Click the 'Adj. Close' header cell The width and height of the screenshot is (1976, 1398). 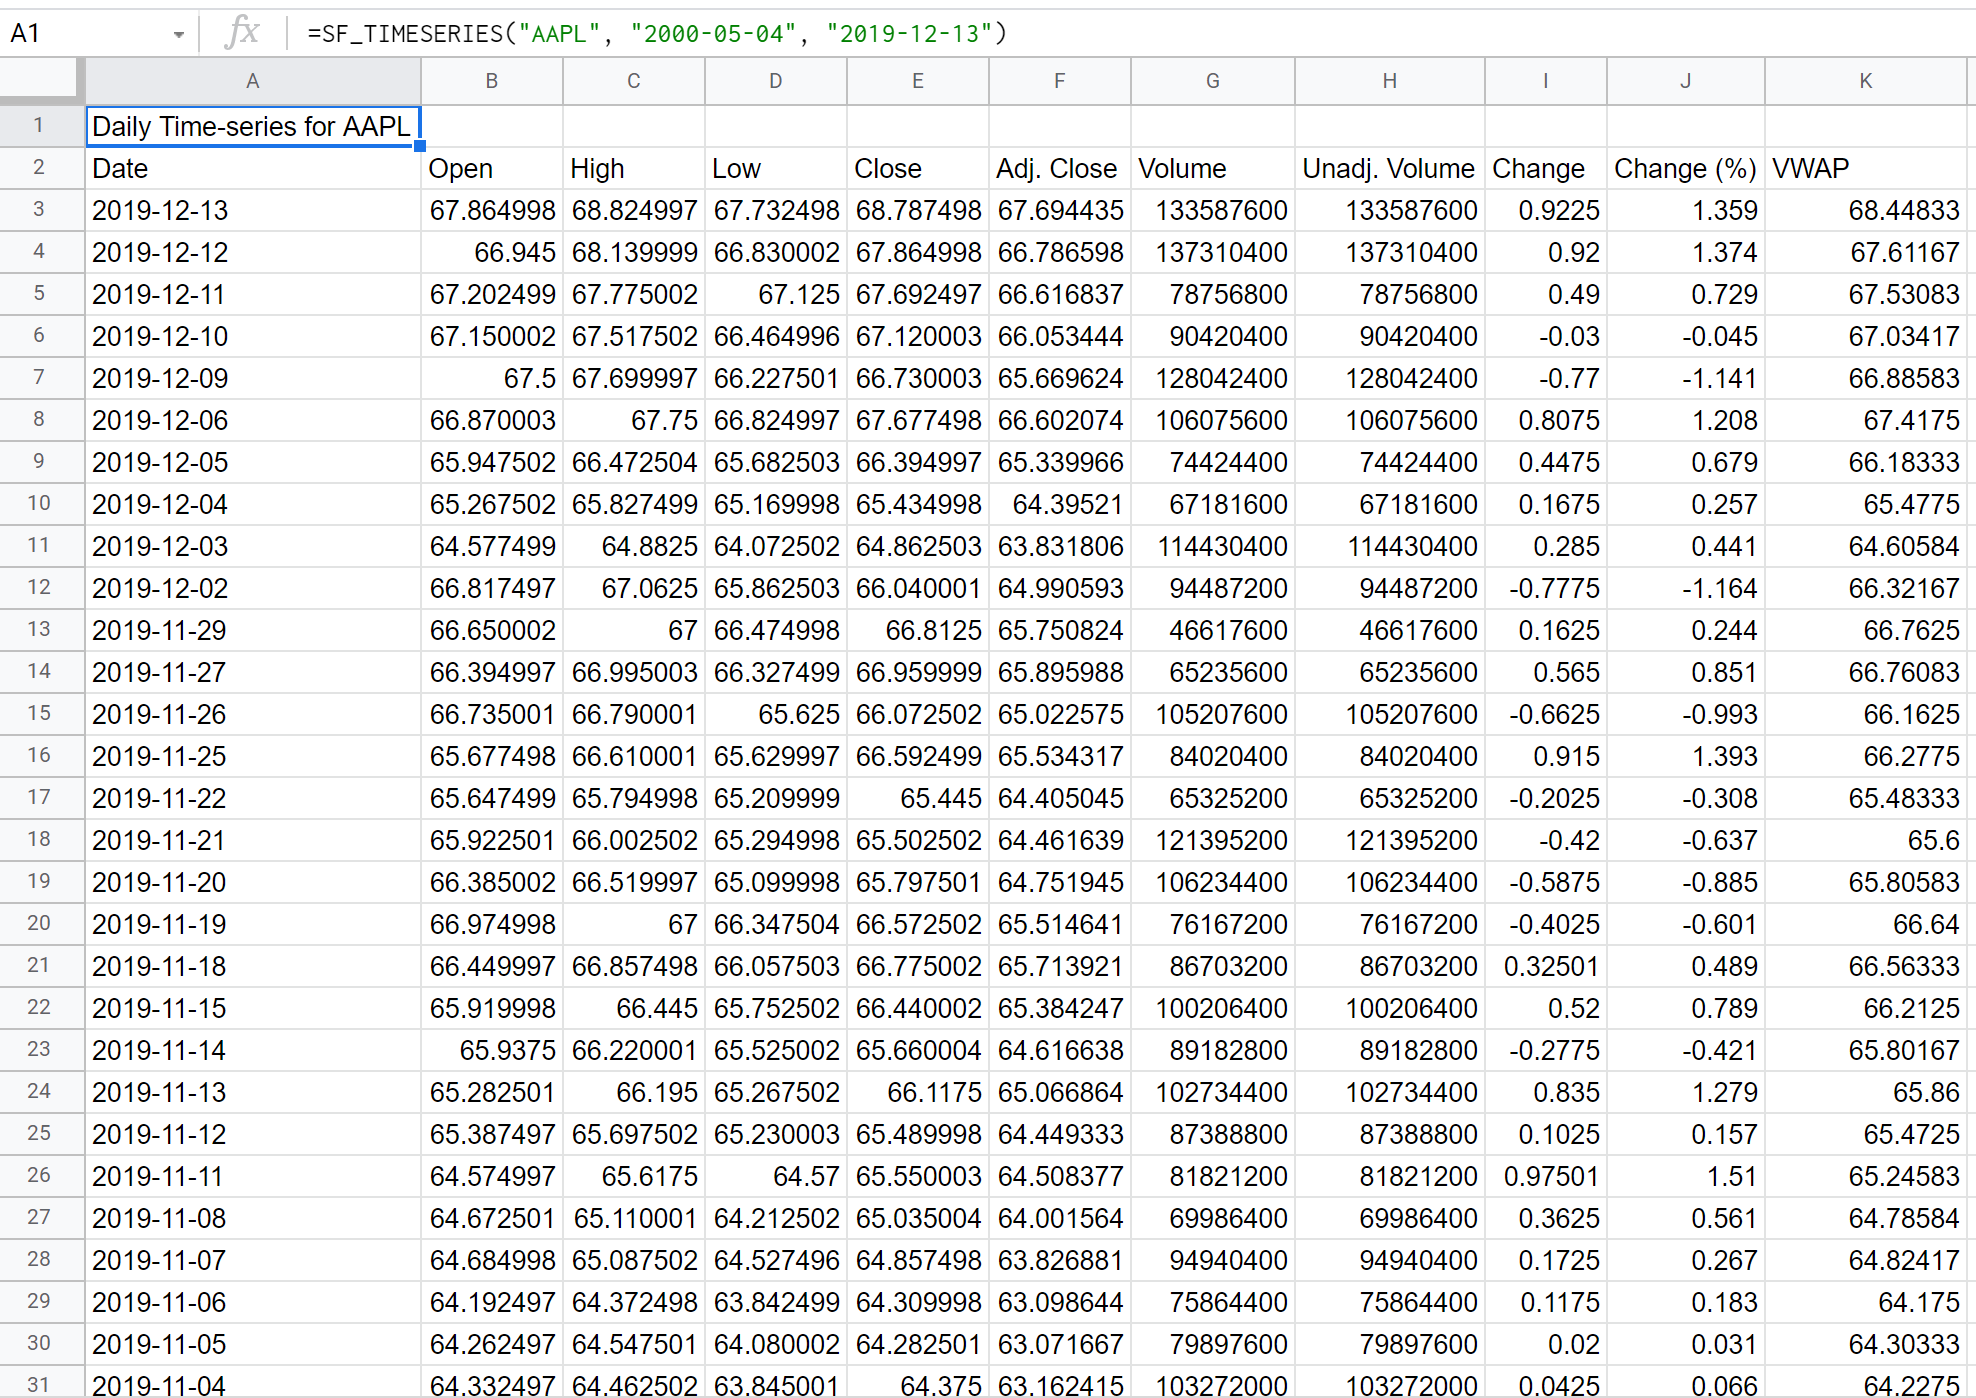click(1060, 169)
